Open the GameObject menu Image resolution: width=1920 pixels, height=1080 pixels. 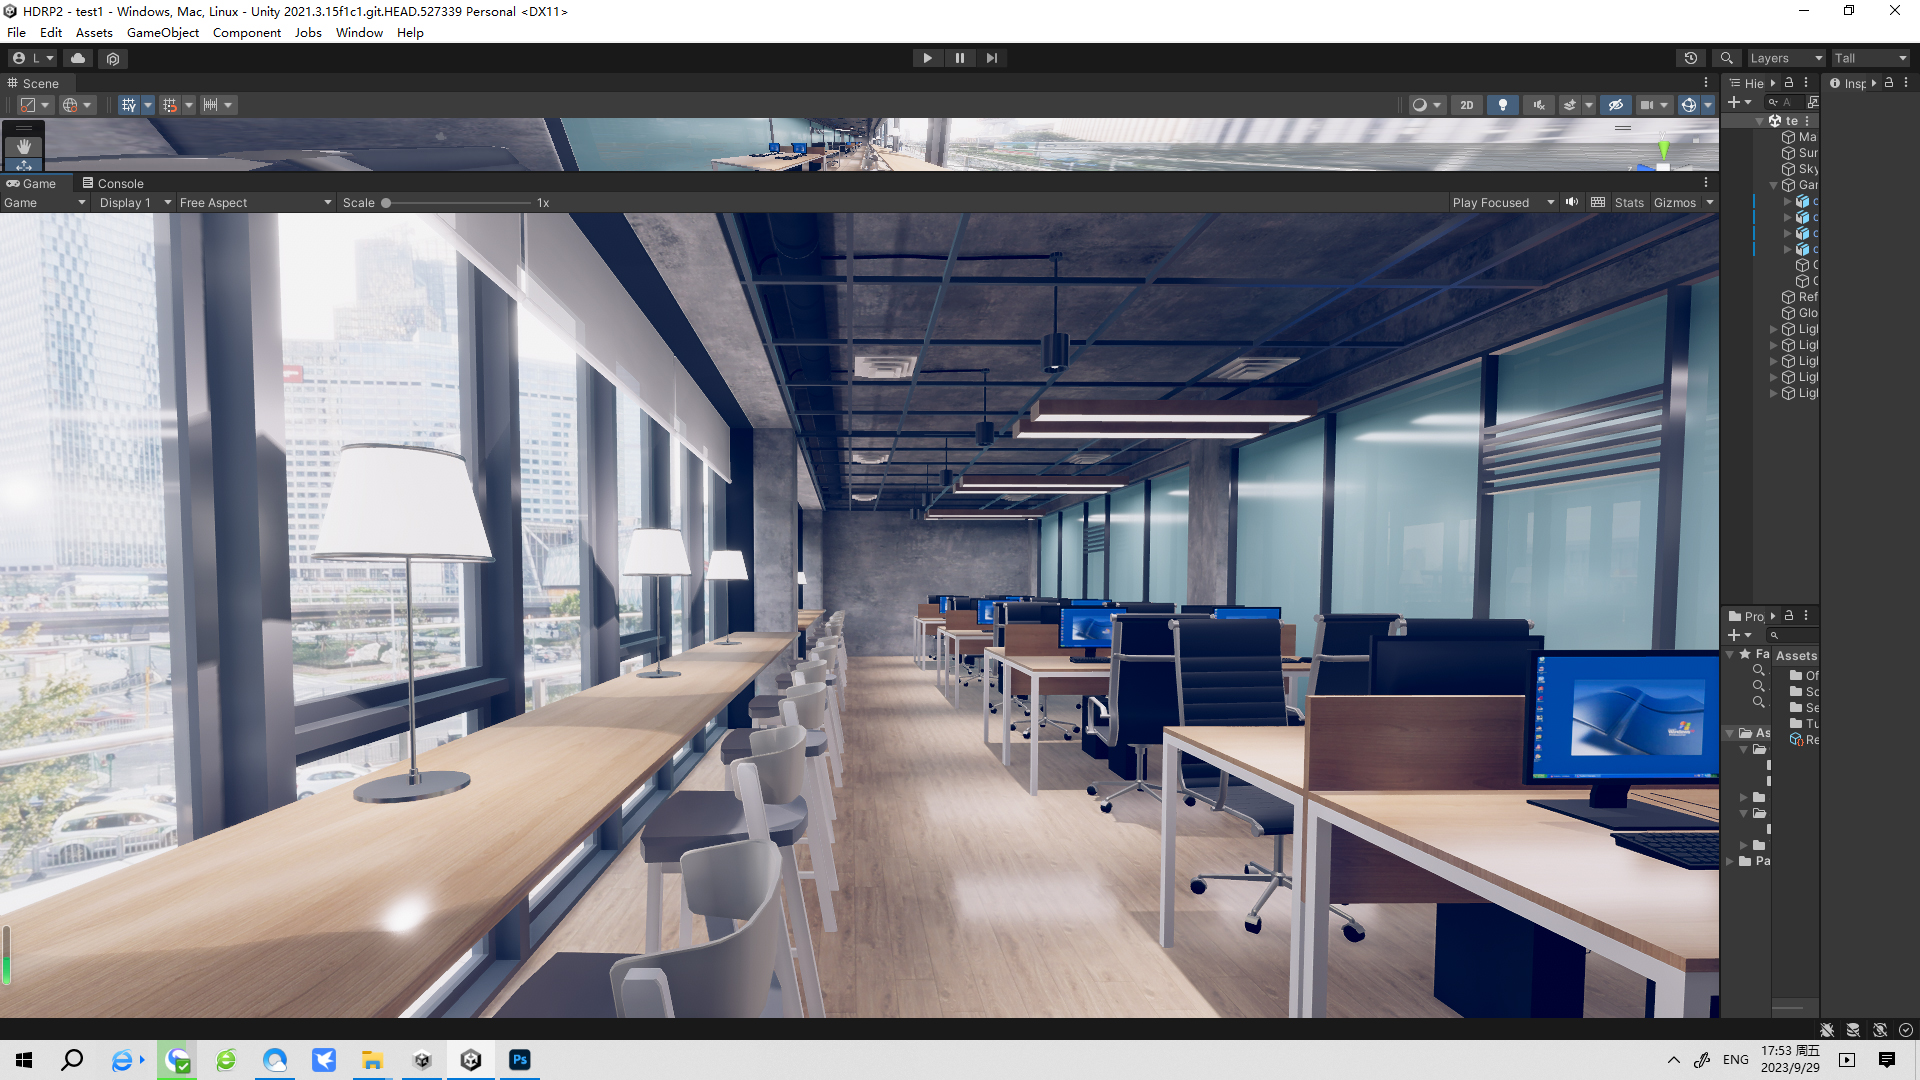162,32
